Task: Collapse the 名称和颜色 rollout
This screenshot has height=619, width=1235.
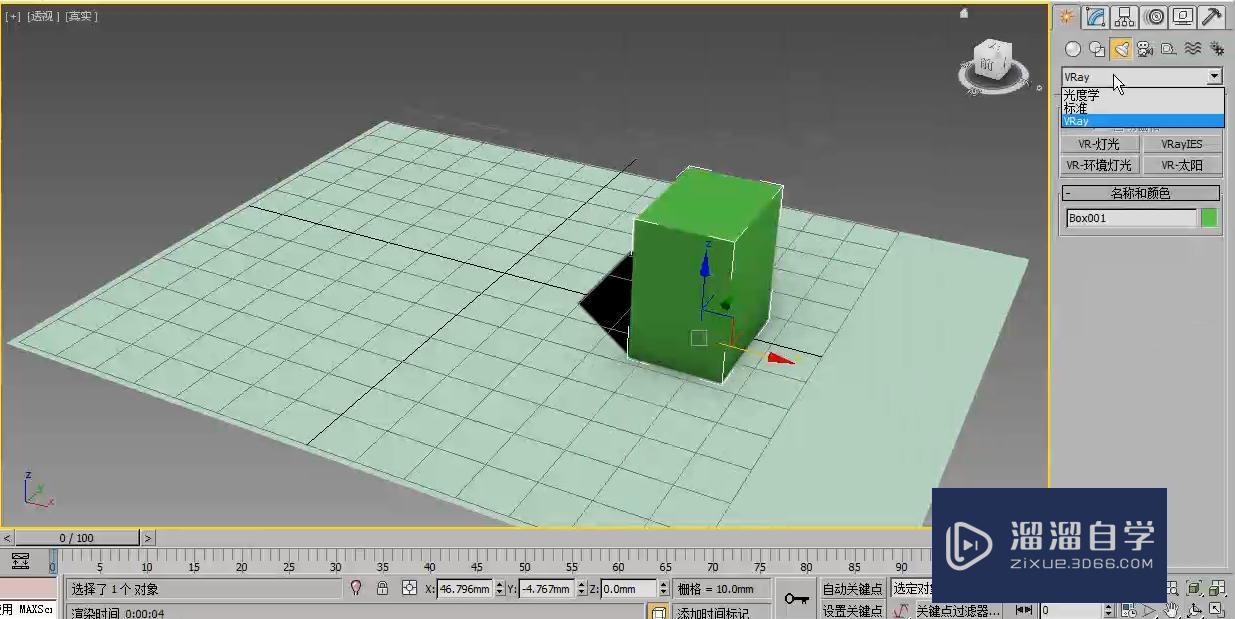Action: coord(1141,193)
